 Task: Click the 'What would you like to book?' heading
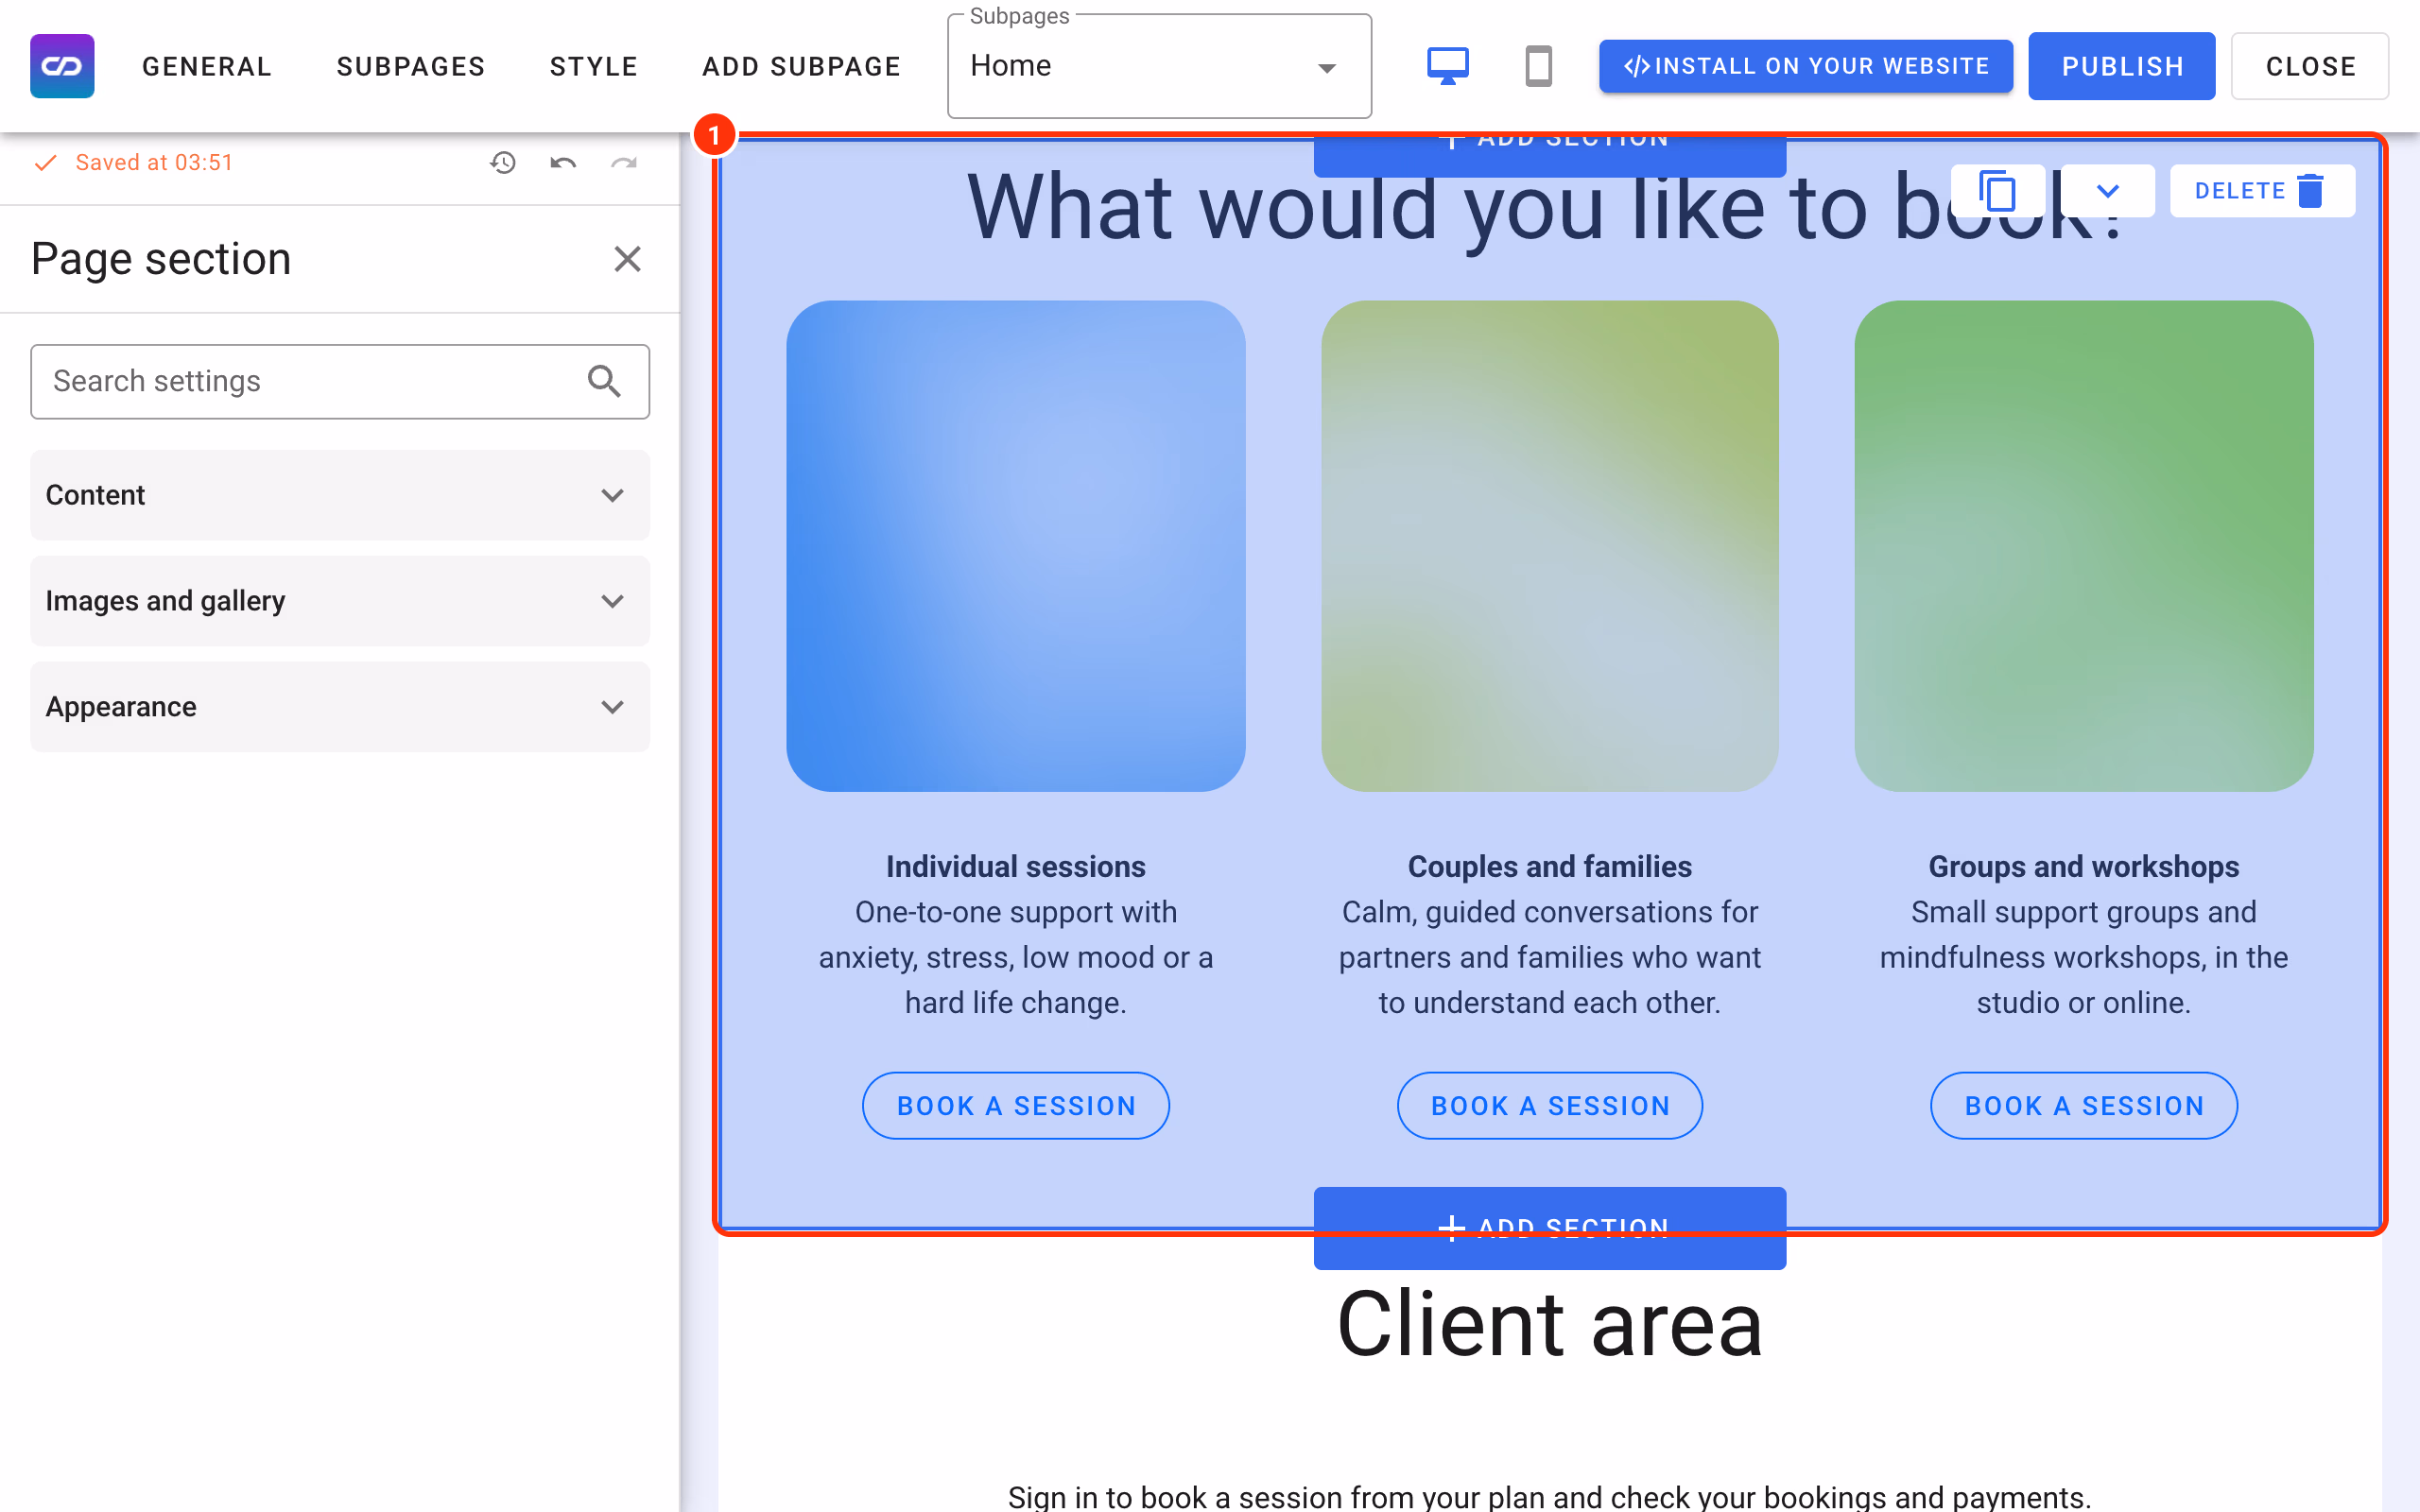click(x=1546, y=208)
